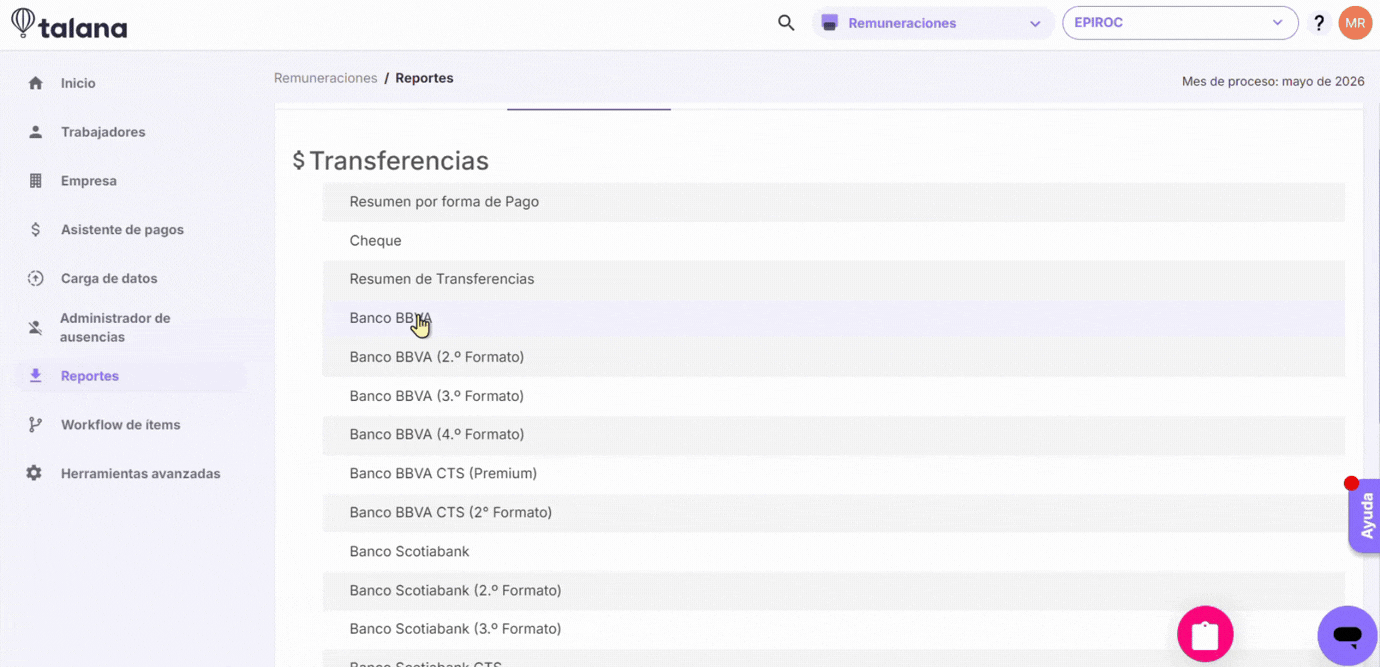Open Asistente de pagos in the sidebar

pos(122,230)
